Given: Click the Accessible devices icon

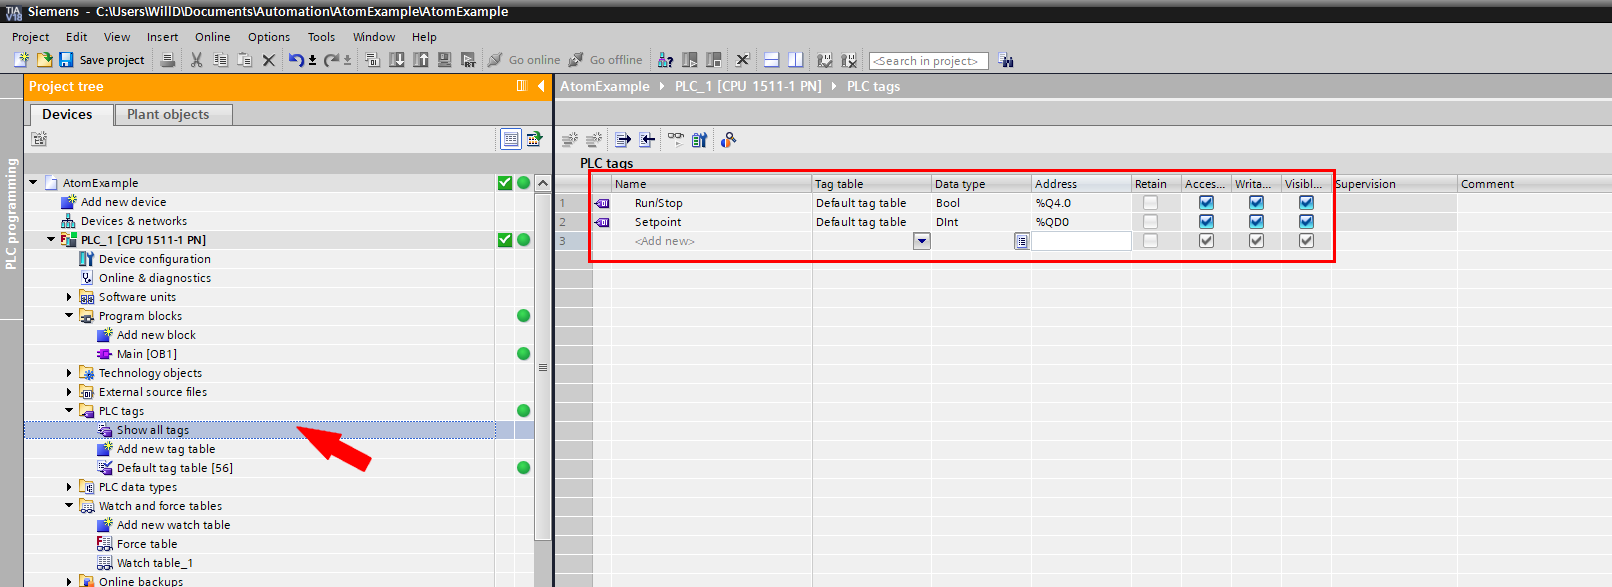Looking at the screenshot, I should point(665,60).
